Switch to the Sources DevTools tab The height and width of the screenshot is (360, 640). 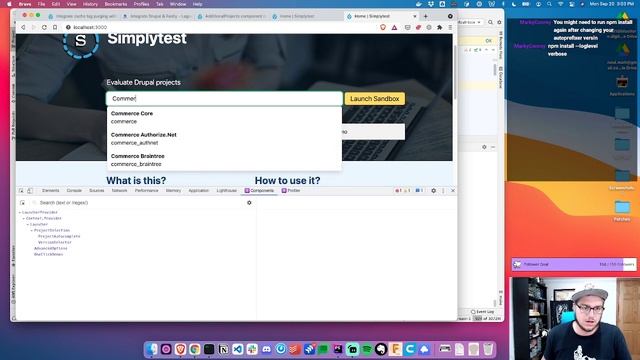(97, 191)
